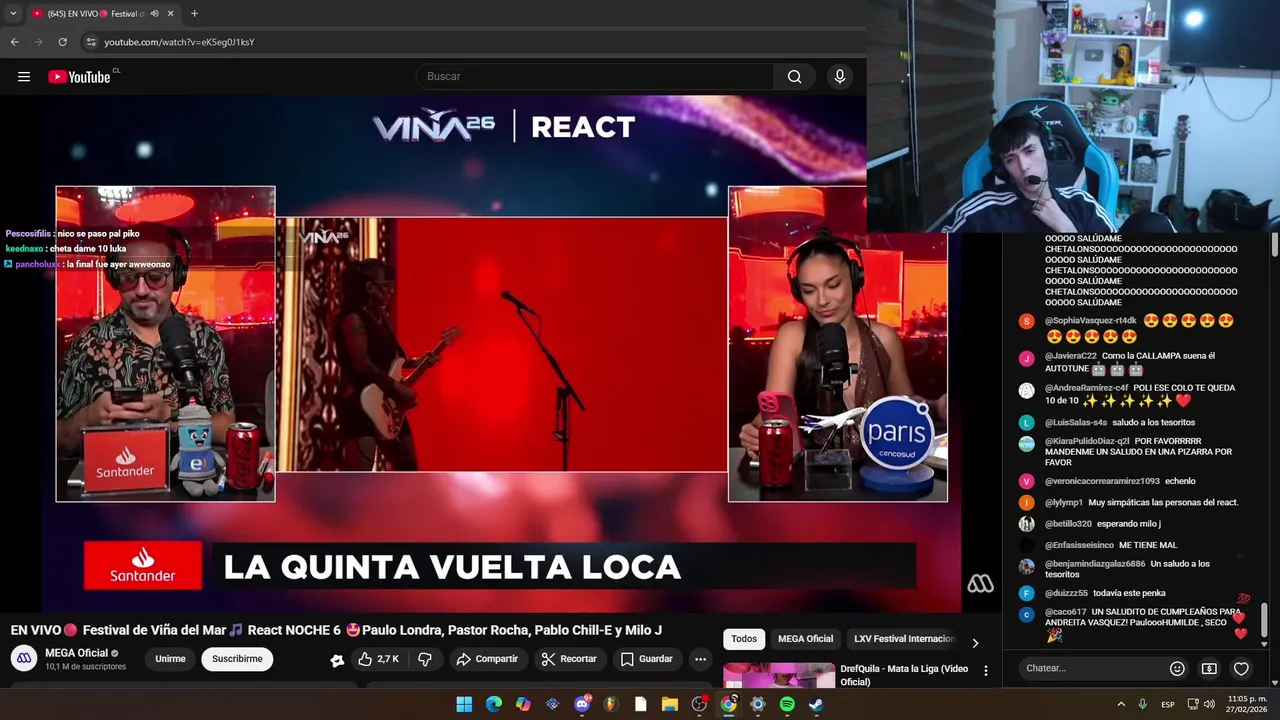Click the live chat scrollbar
This screenshot has height=720, width=1280.
tap(1265, 620)
